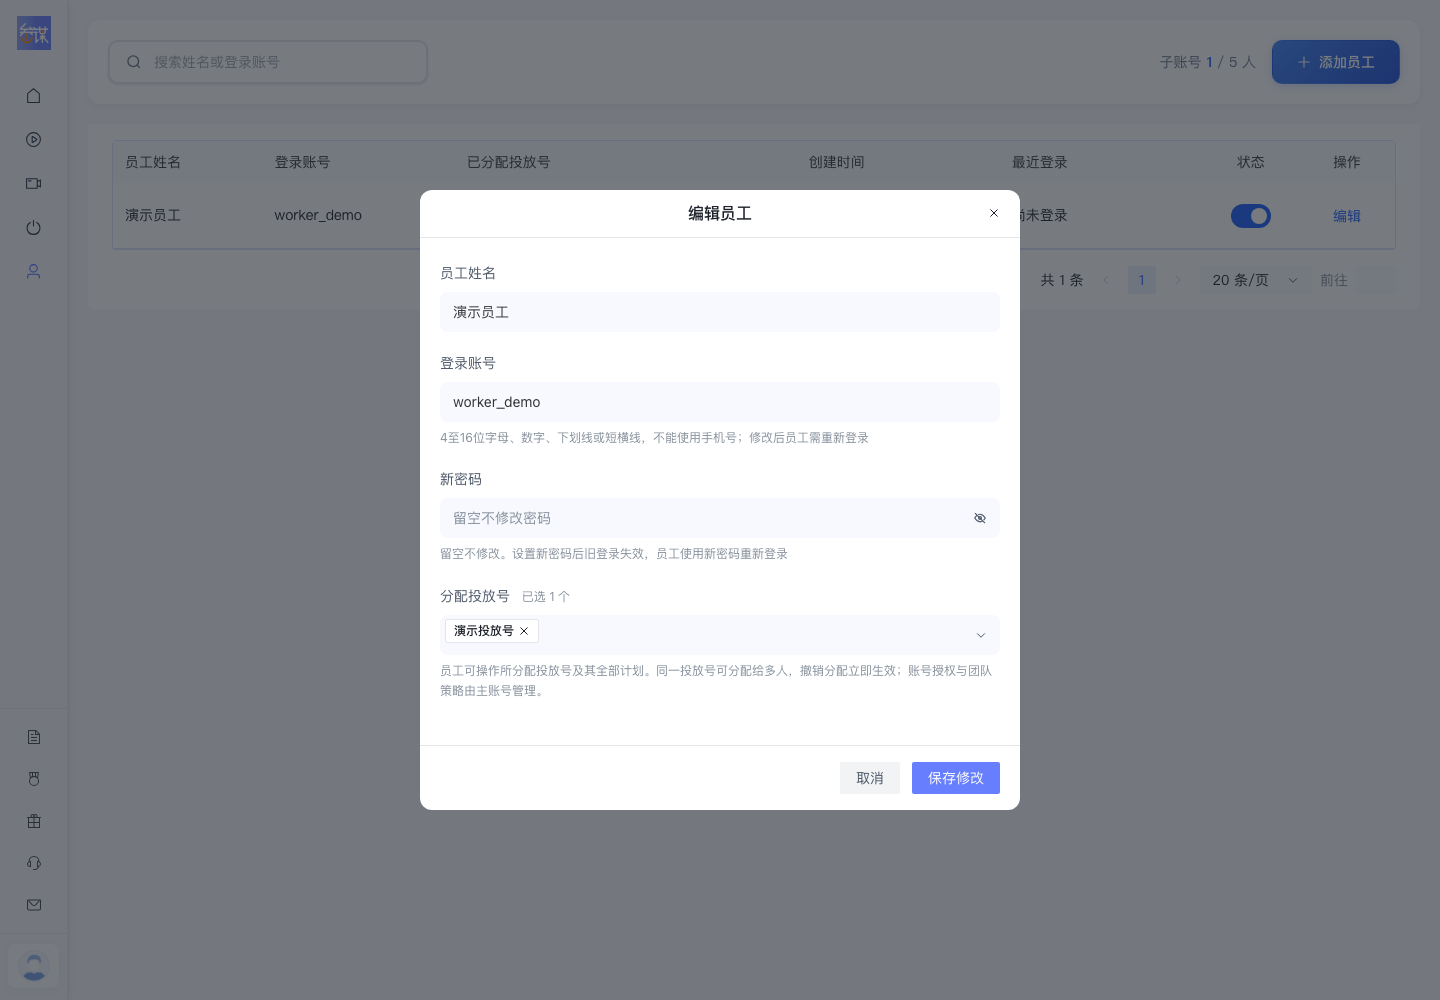Go to the previous page arrow
Viewport: 1440px width, 1000px height.
pos(1106,280)
